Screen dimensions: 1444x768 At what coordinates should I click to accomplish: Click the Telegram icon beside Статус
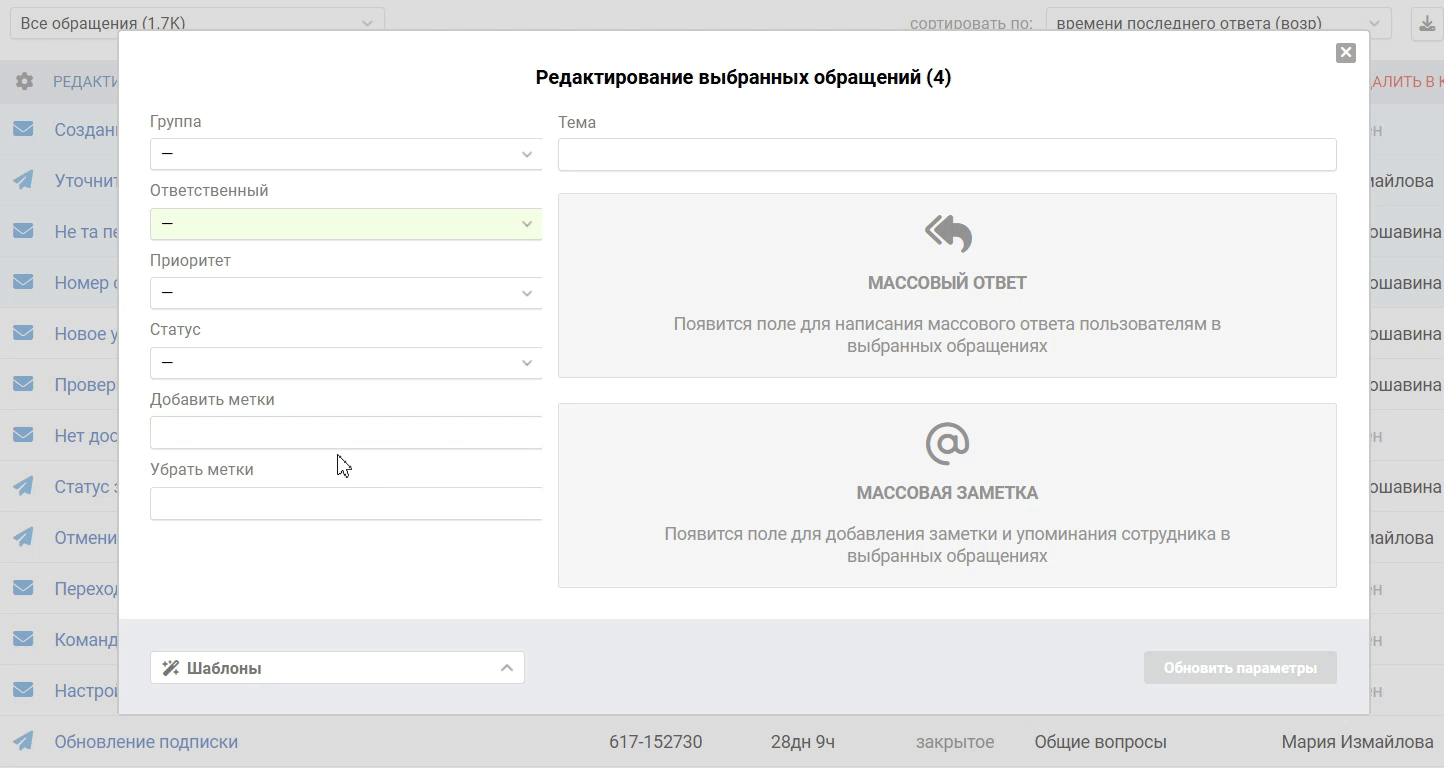tap(23, 486)
